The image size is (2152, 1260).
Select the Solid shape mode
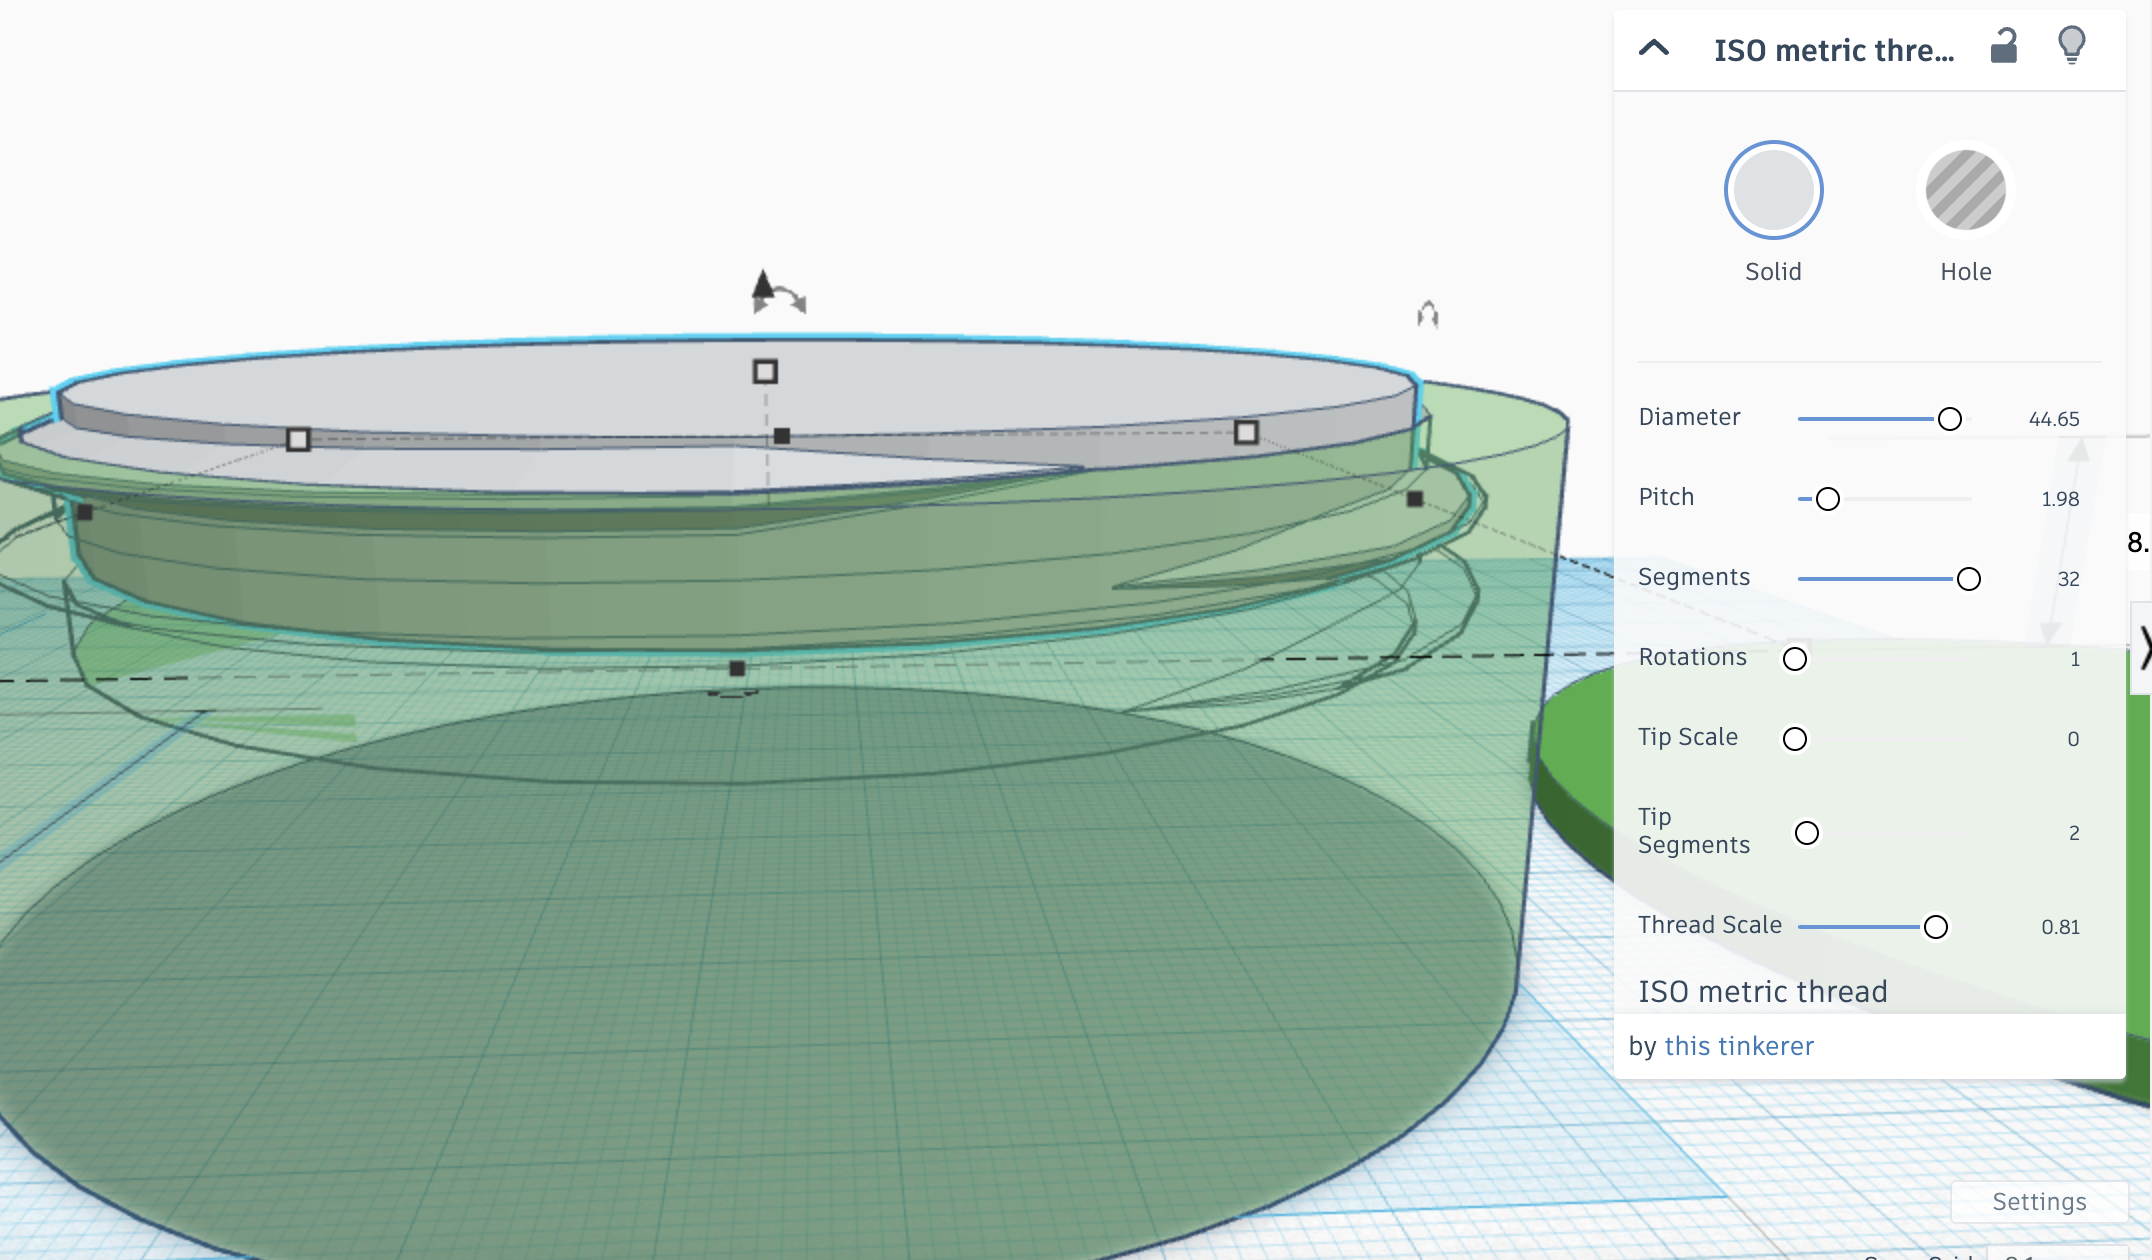point(1773,190)
